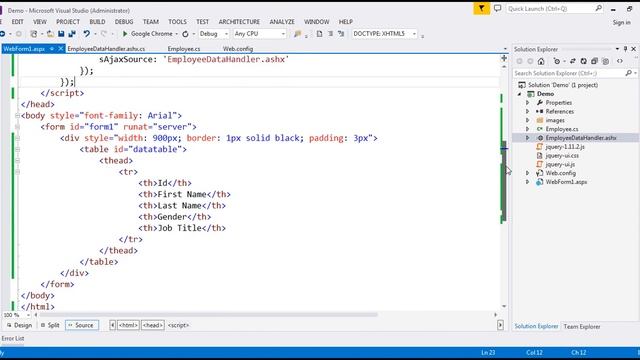Click the Undo arrow icon
Viewport: 640px width, 360px height.
(x=86, y=34)
